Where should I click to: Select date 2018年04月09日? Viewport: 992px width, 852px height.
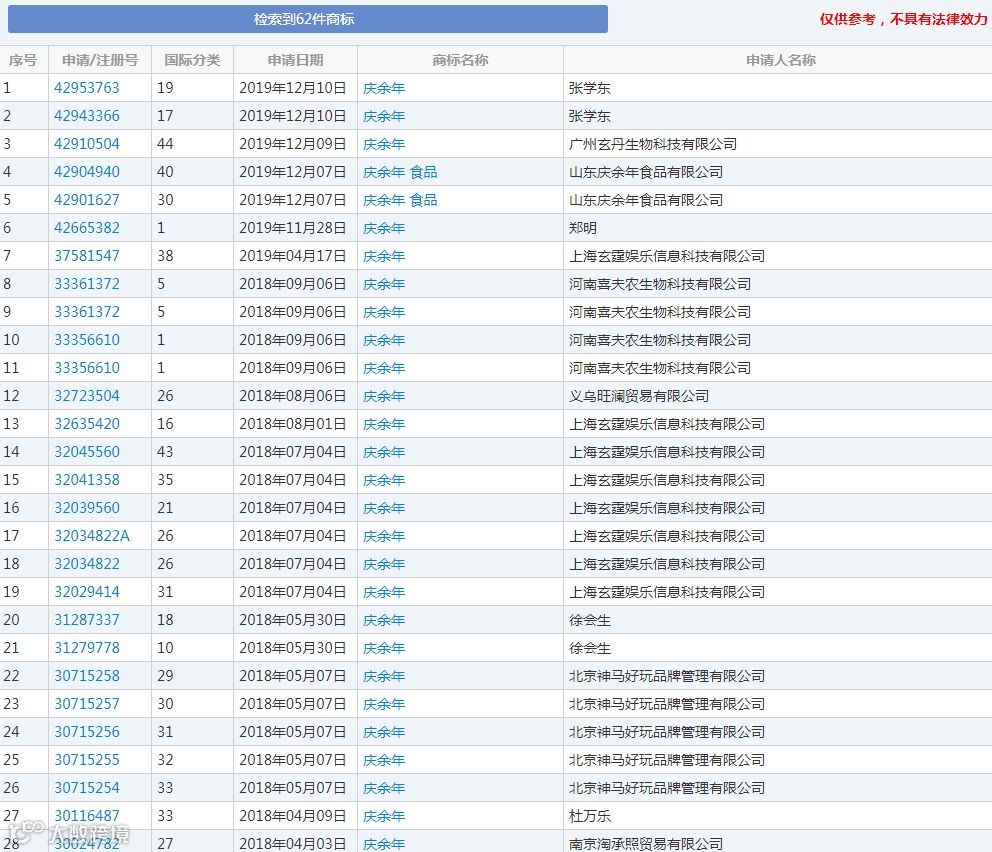point(293,815)
